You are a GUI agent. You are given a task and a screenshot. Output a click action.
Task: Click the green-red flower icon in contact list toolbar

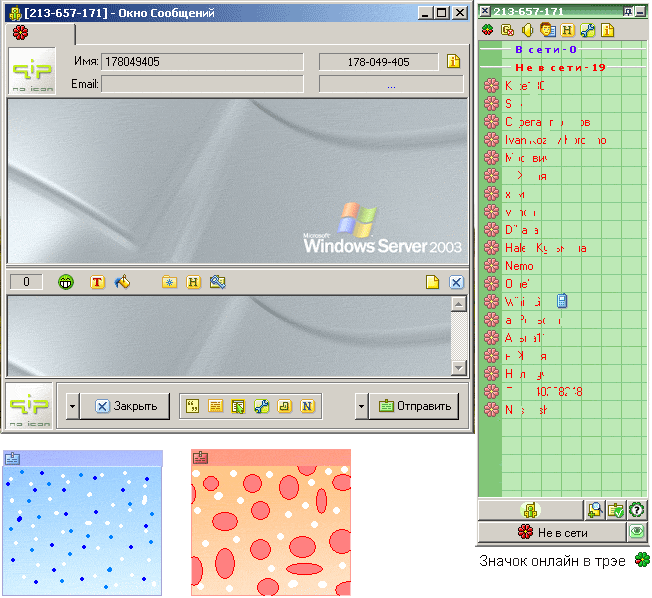tap(487, 30)
